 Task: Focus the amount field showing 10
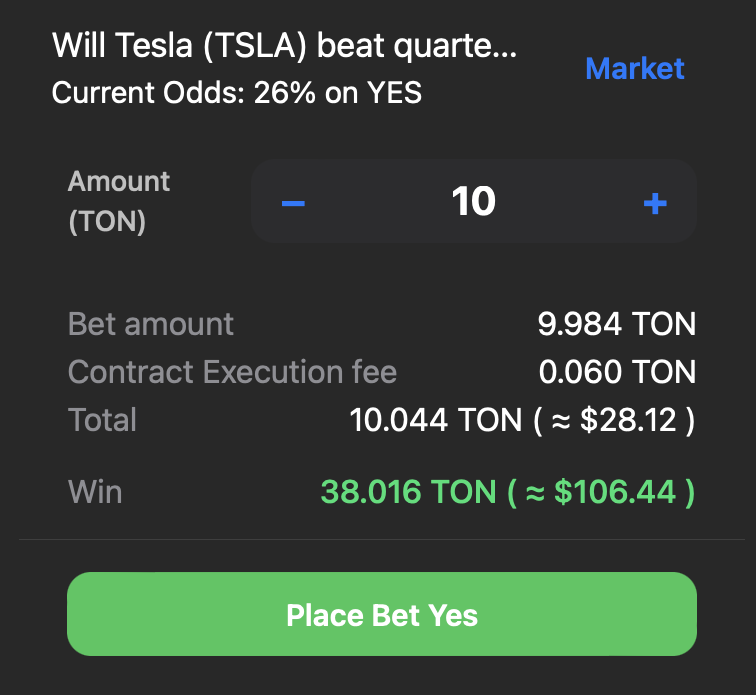[x=473, y=202]
